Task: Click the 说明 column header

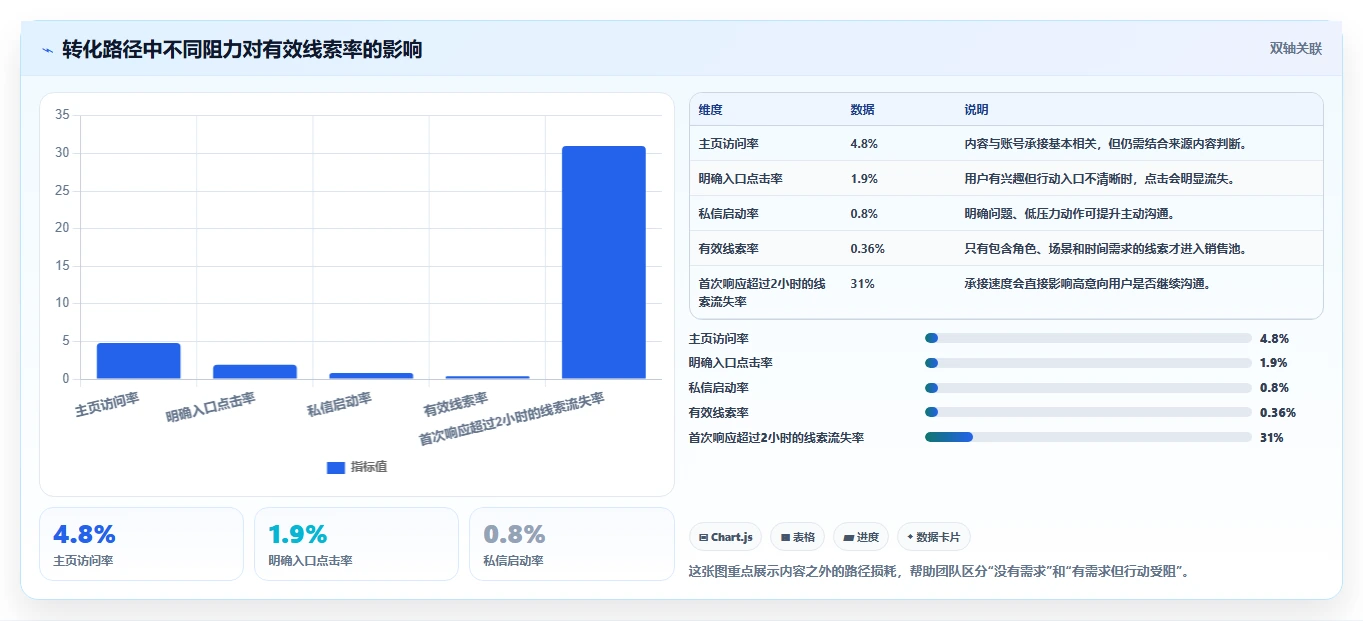Action: (976, 110)
